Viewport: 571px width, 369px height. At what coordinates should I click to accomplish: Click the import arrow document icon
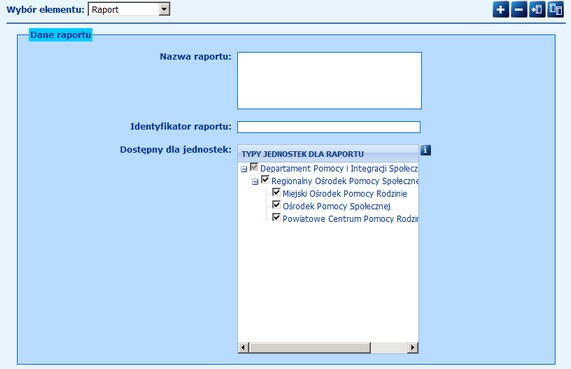click(x=537, y=9)
